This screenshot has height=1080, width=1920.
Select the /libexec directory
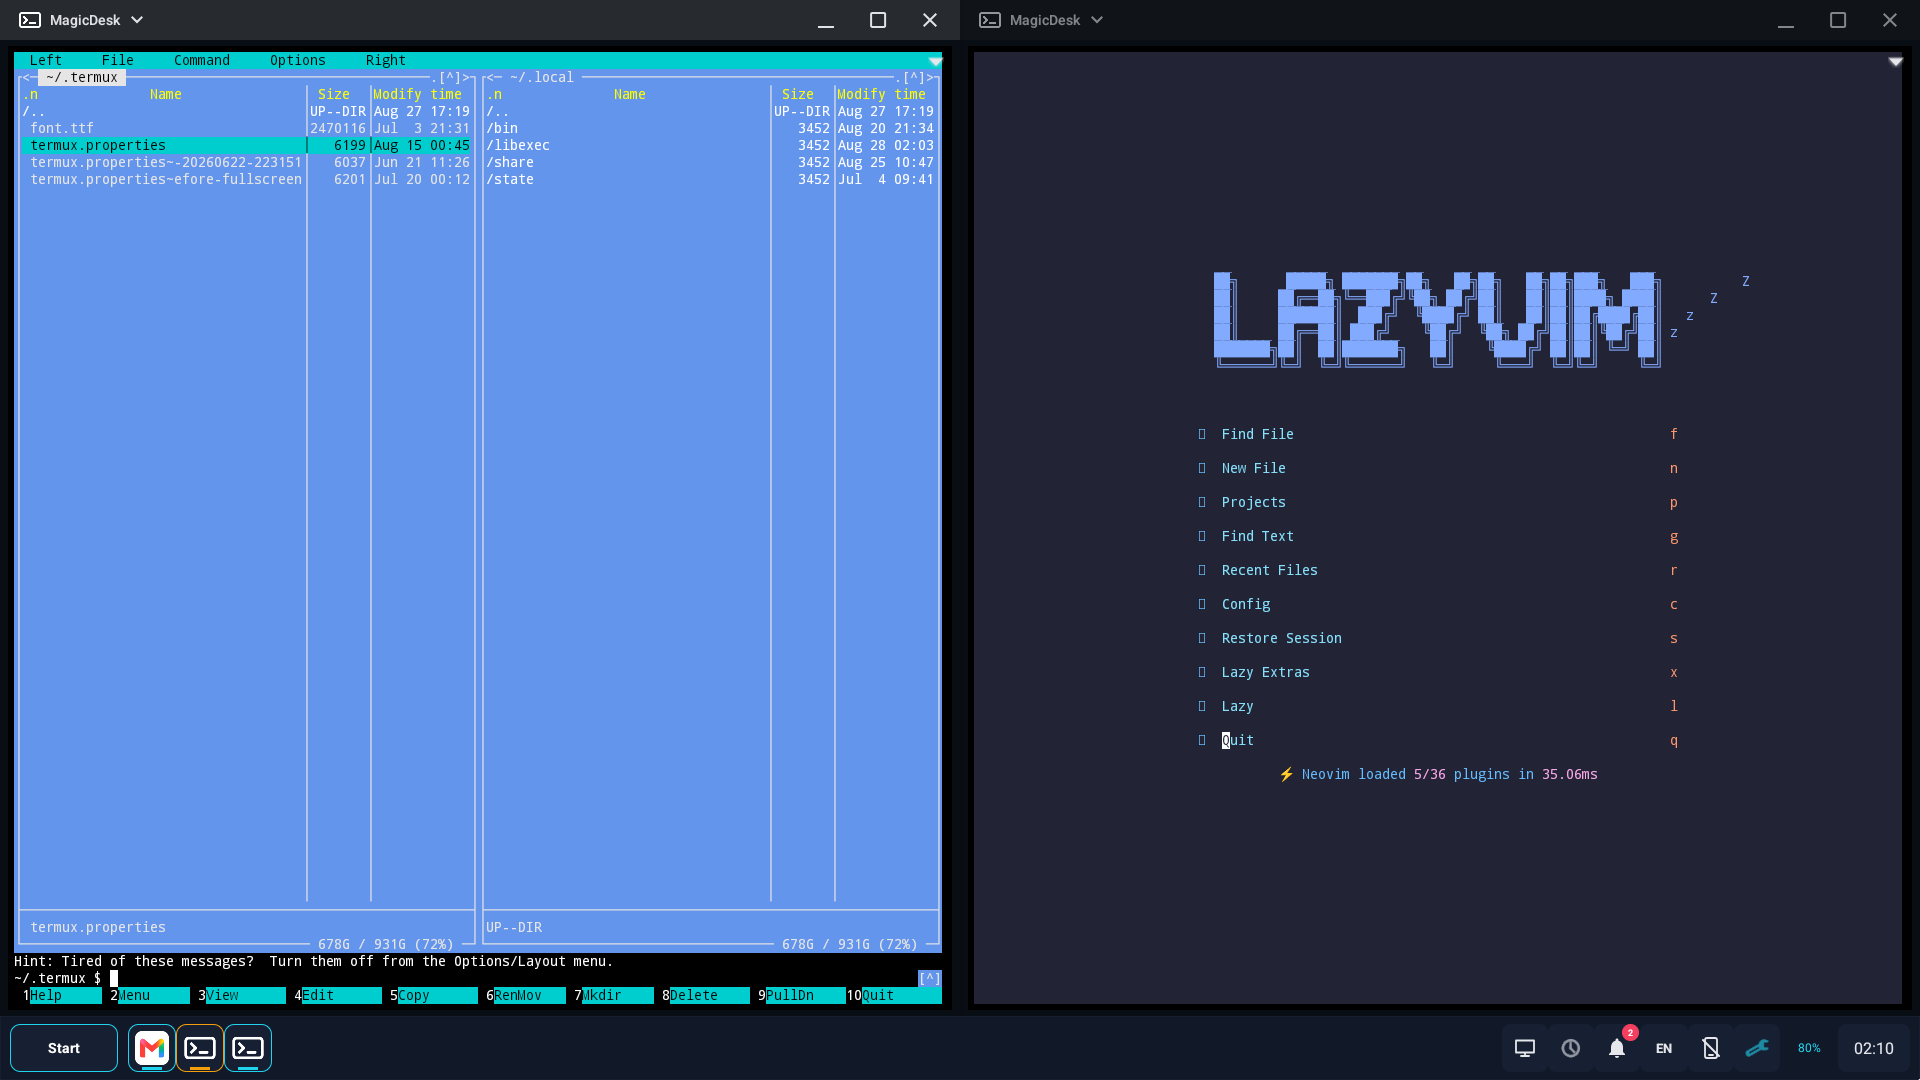(x=711, y=145)
